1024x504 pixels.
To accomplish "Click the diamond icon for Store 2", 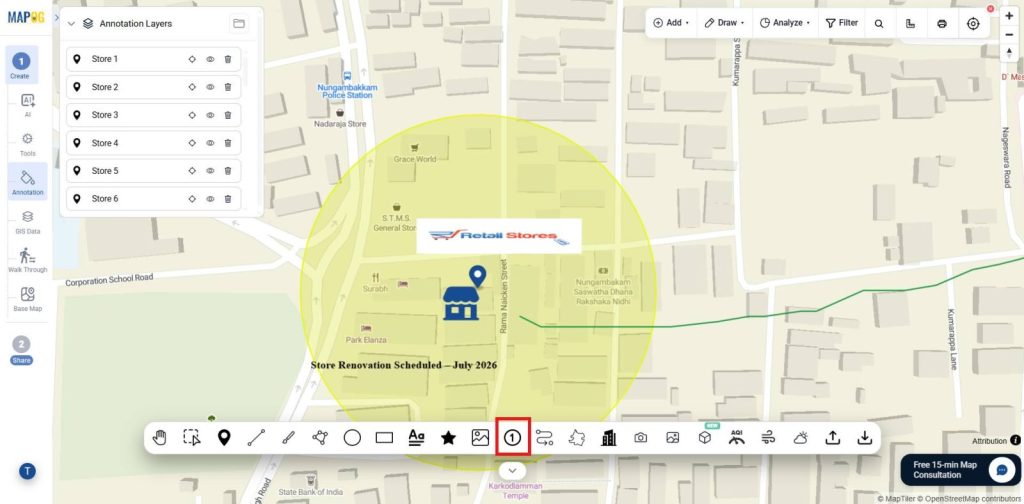I will click(x=192, y=87).
